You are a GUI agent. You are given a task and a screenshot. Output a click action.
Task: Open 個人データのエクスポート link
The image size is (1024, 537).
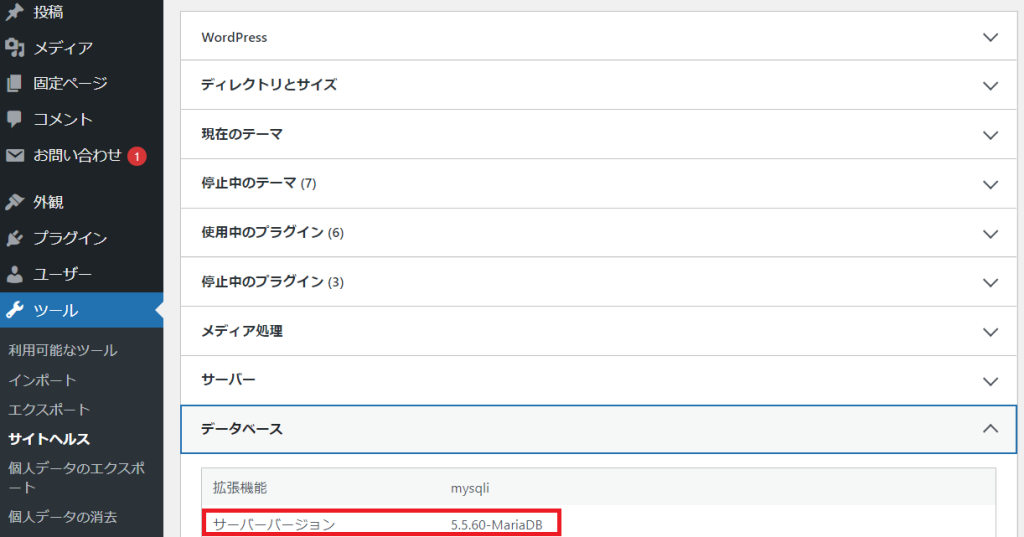pyautogui.click(x=76, y=478)
